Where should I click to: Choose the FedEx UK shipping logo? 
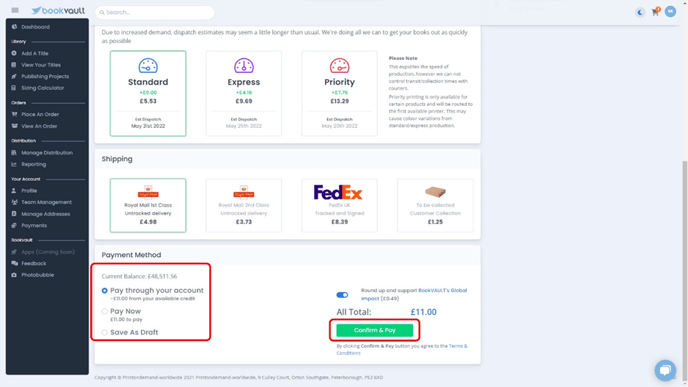tap(338, 192)
